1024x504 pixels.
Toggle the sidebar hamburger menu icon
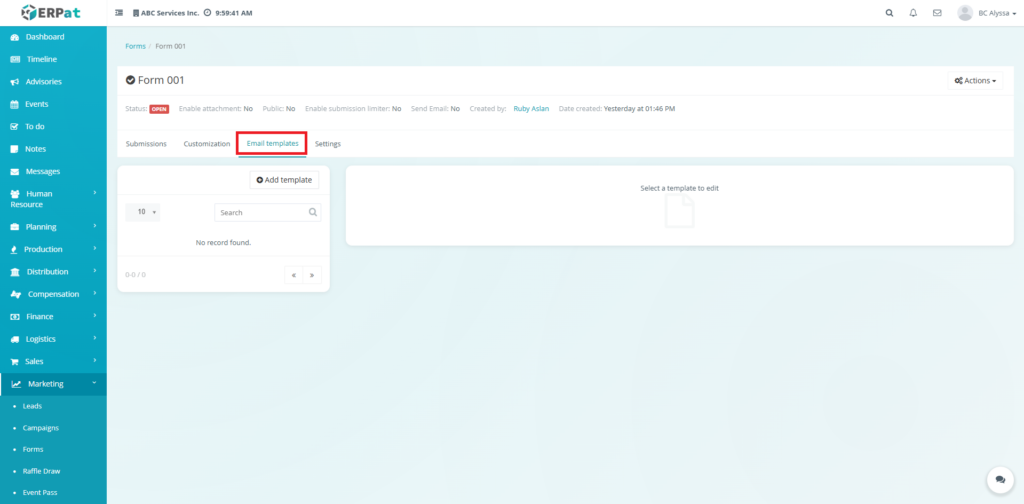coord(120,13)
